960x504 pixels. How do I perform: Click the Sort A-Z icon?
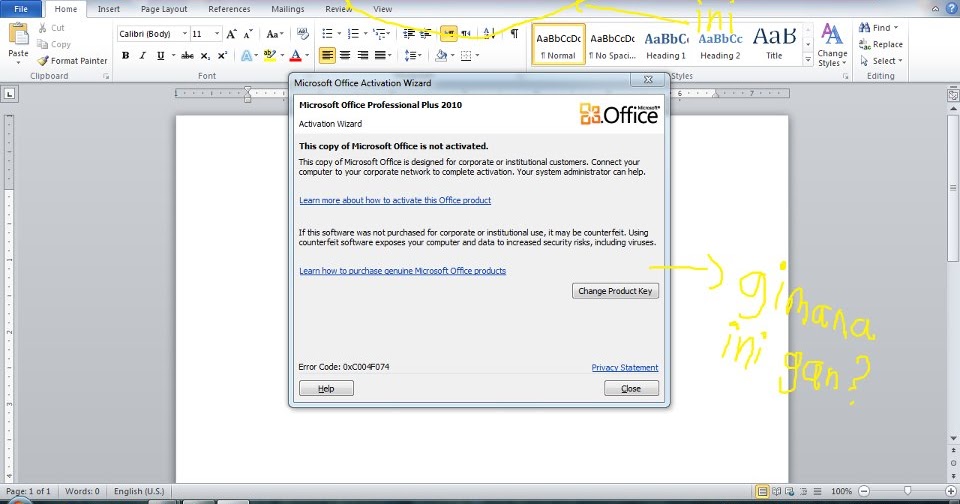(489, 34)
